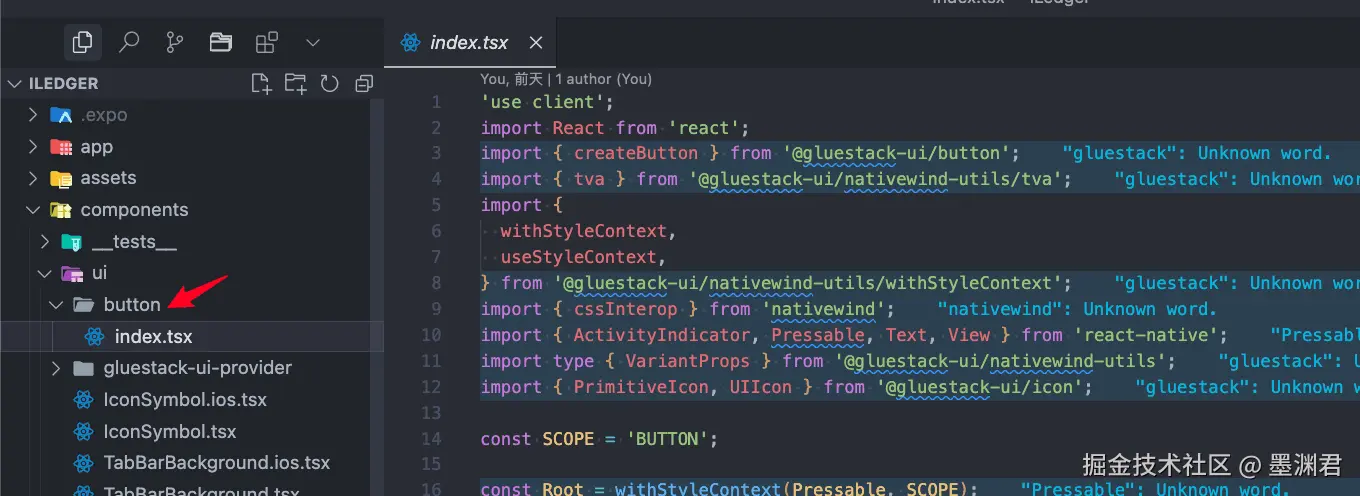Click the PrimitiveIcon identifier on line 12
The width and height of the screenshot is (1360, 496).
[x=640, y=387]
